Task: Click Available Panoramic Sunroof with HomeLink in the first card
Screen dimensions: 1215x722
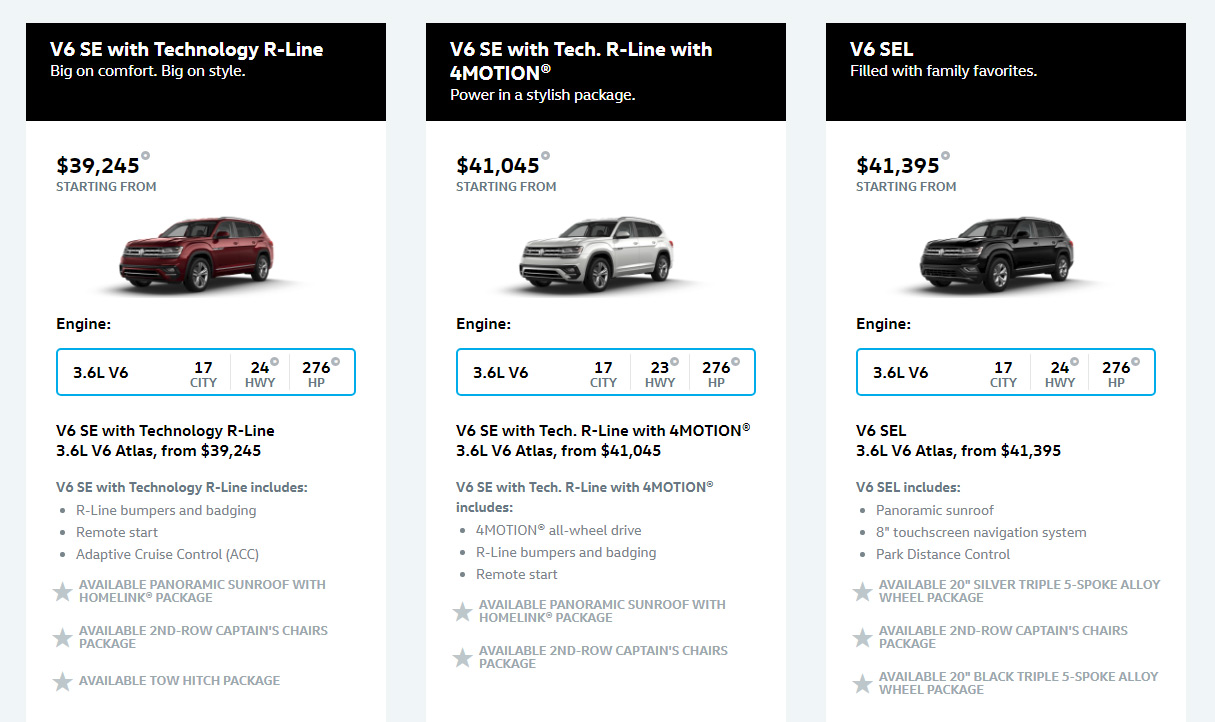Action: (x=202, y=591)
